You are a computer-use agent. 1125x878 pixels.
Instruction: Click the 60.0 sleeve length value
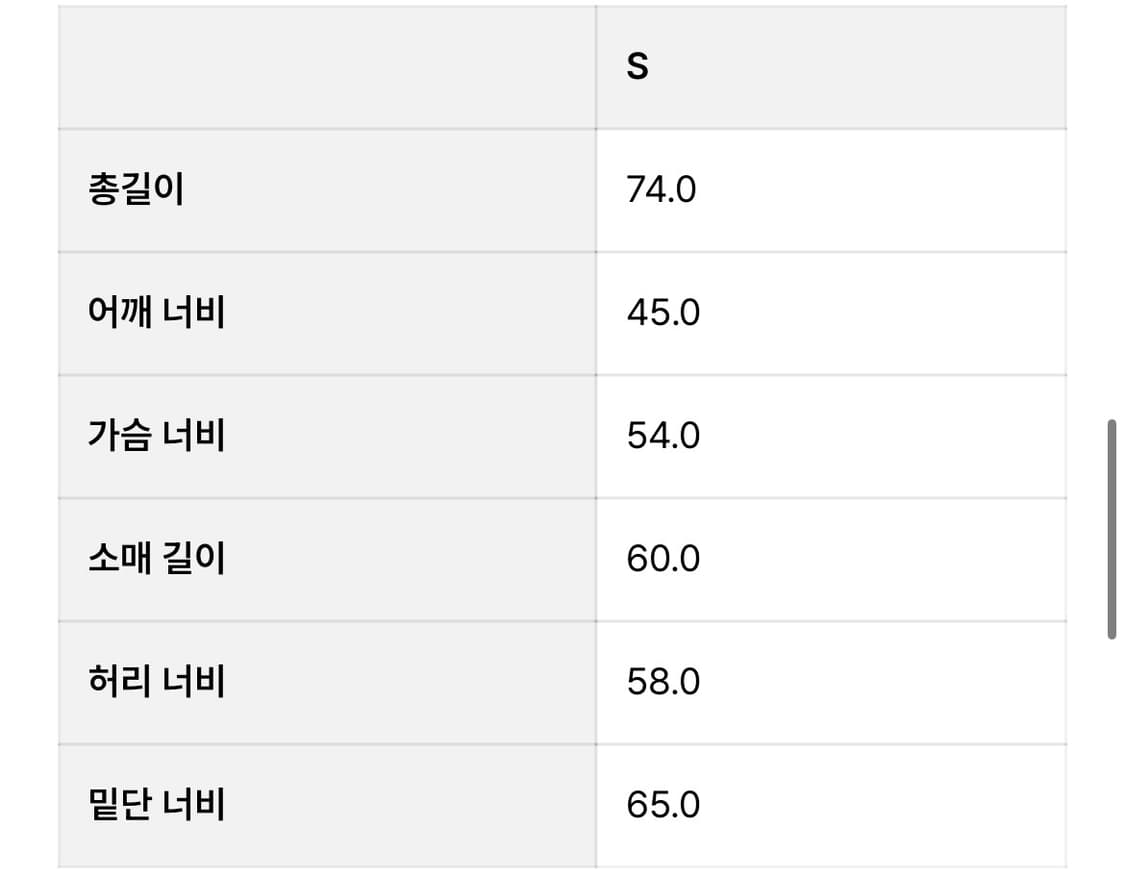(663, 559)
